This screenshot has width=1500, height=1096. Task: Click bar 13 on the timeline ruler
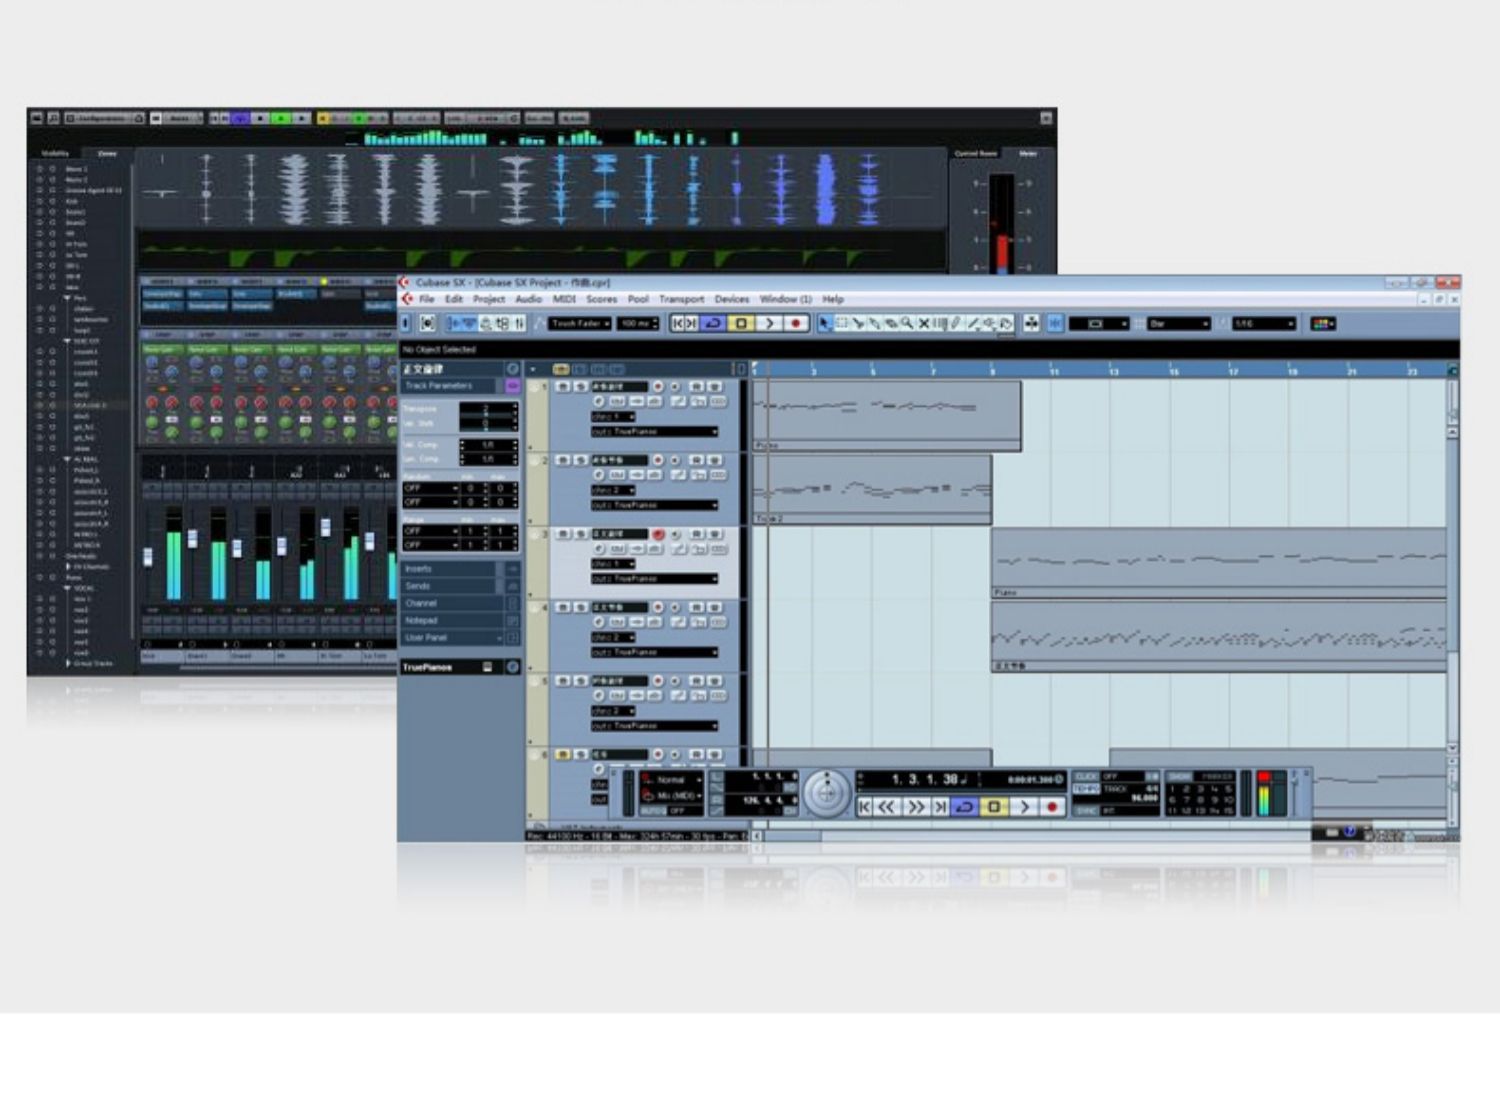point(1112,370)
